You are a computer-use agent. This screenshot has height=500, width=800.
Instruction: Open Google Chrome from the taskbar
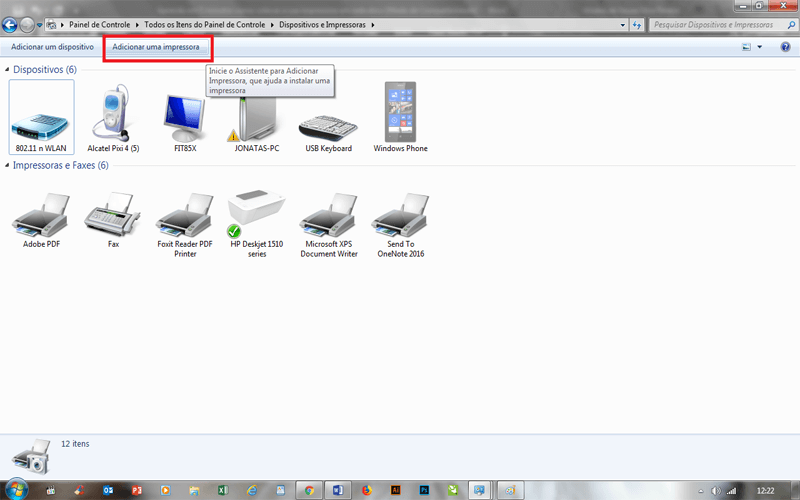(310, 490)
